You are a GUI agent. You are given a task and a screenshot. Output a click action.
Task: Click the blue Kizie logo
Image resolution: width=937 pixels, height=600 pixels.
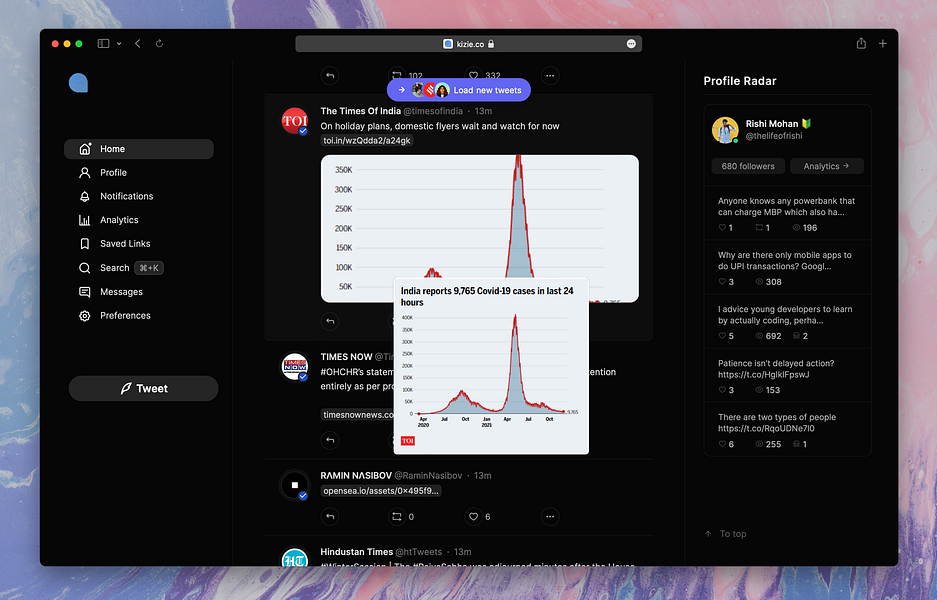(78, 83)
